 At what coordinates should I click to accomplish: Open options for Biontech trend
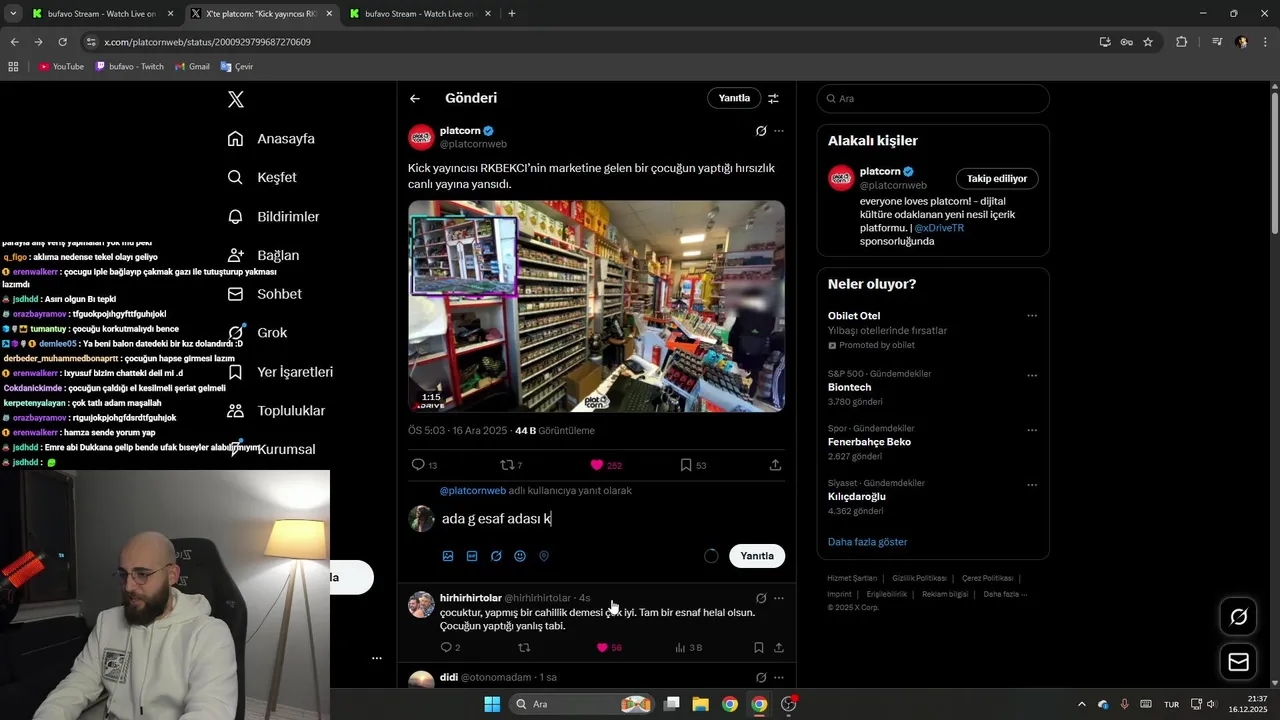coord(1032,376)
